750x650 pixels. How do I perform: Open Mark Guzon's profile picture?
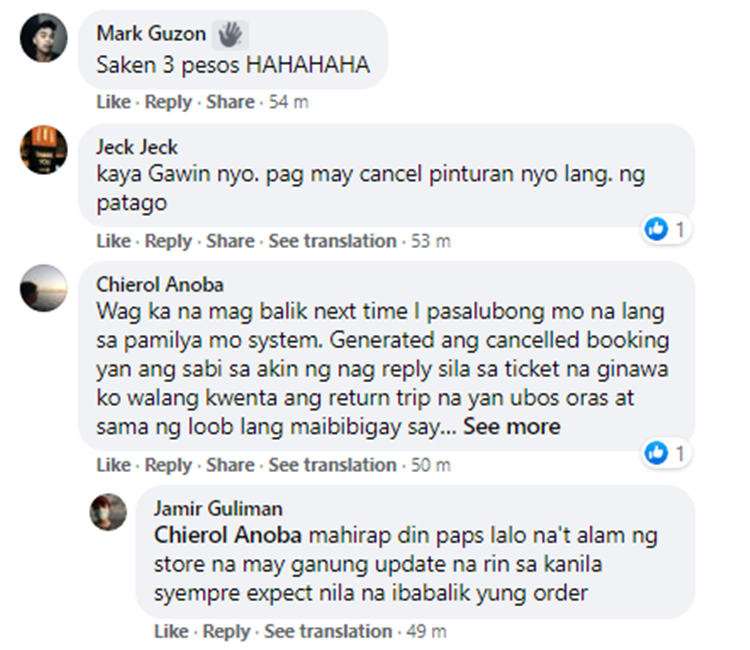[x=44, y=38]
